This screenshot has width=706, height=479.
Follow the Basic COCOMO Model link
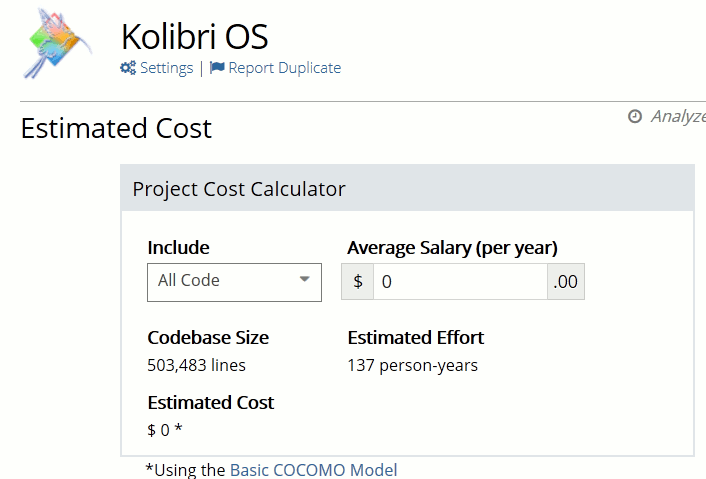313,470
